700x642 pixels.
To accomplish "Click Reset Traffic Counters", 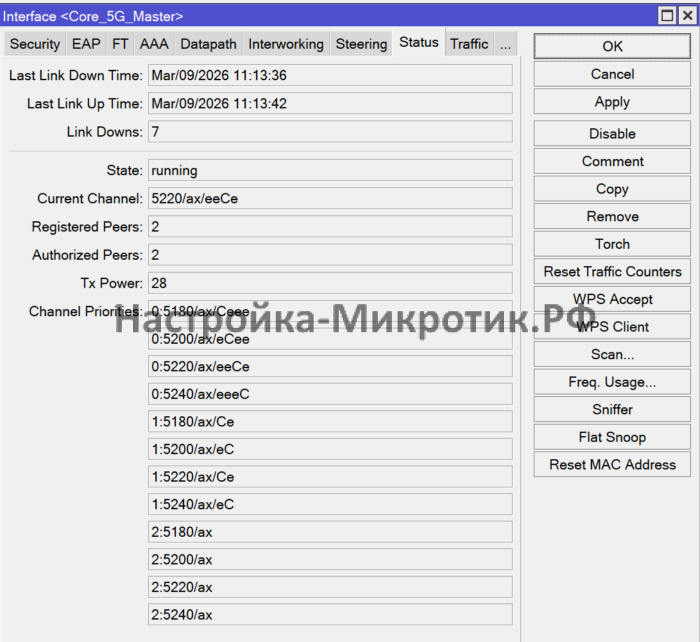I will coord(612,272).
